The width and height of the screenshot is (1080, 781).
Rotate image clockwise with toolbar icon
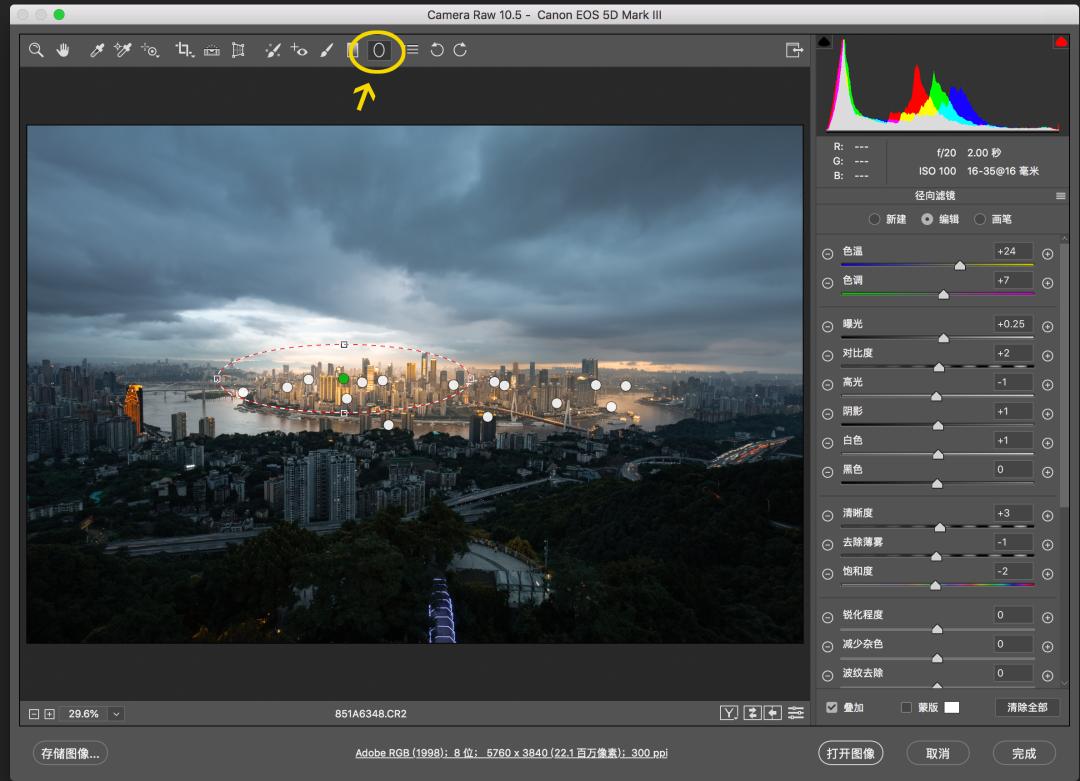click(x=460, y=50)
